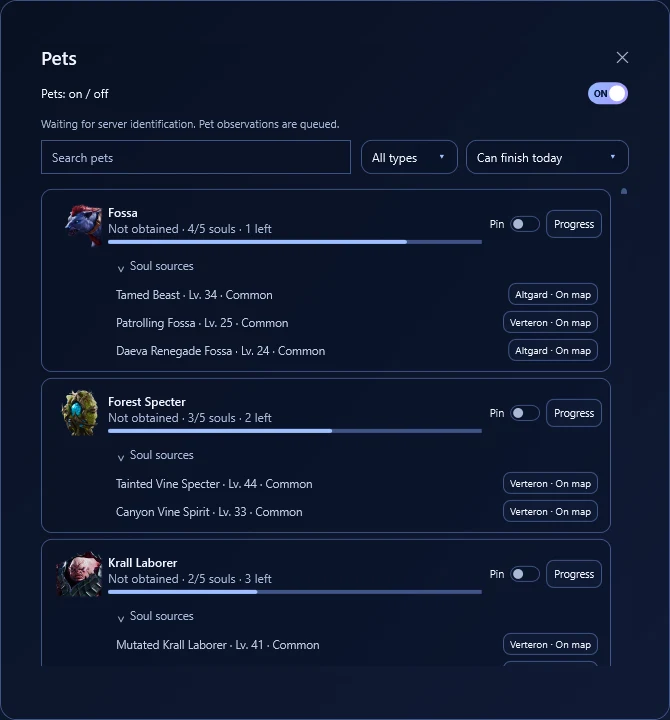Close the Pets dialog with the X
This screenshot has height=720, width=670.
coord(622,57)
